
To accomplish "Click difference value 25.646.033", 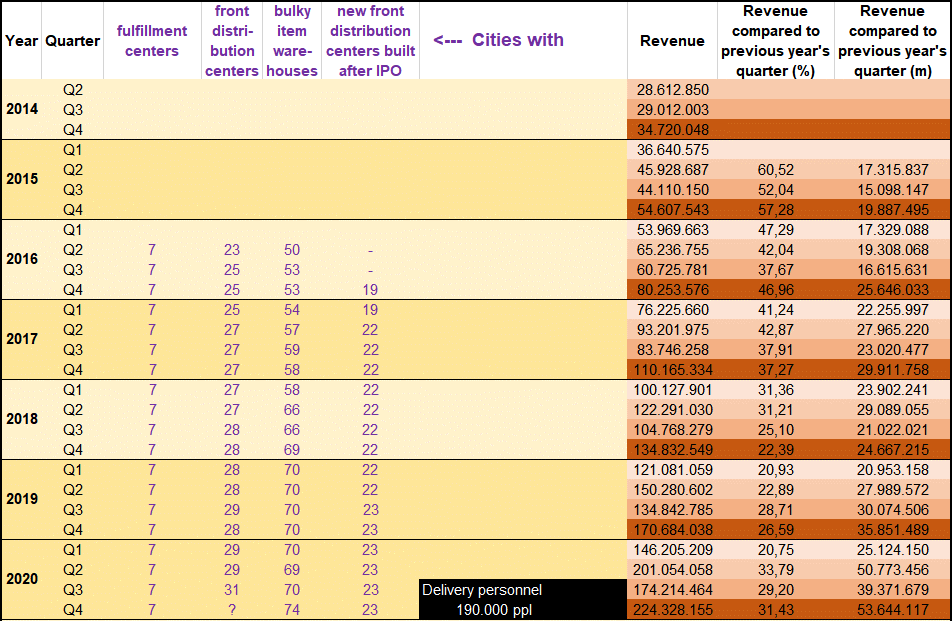I will tap(892, 290).
